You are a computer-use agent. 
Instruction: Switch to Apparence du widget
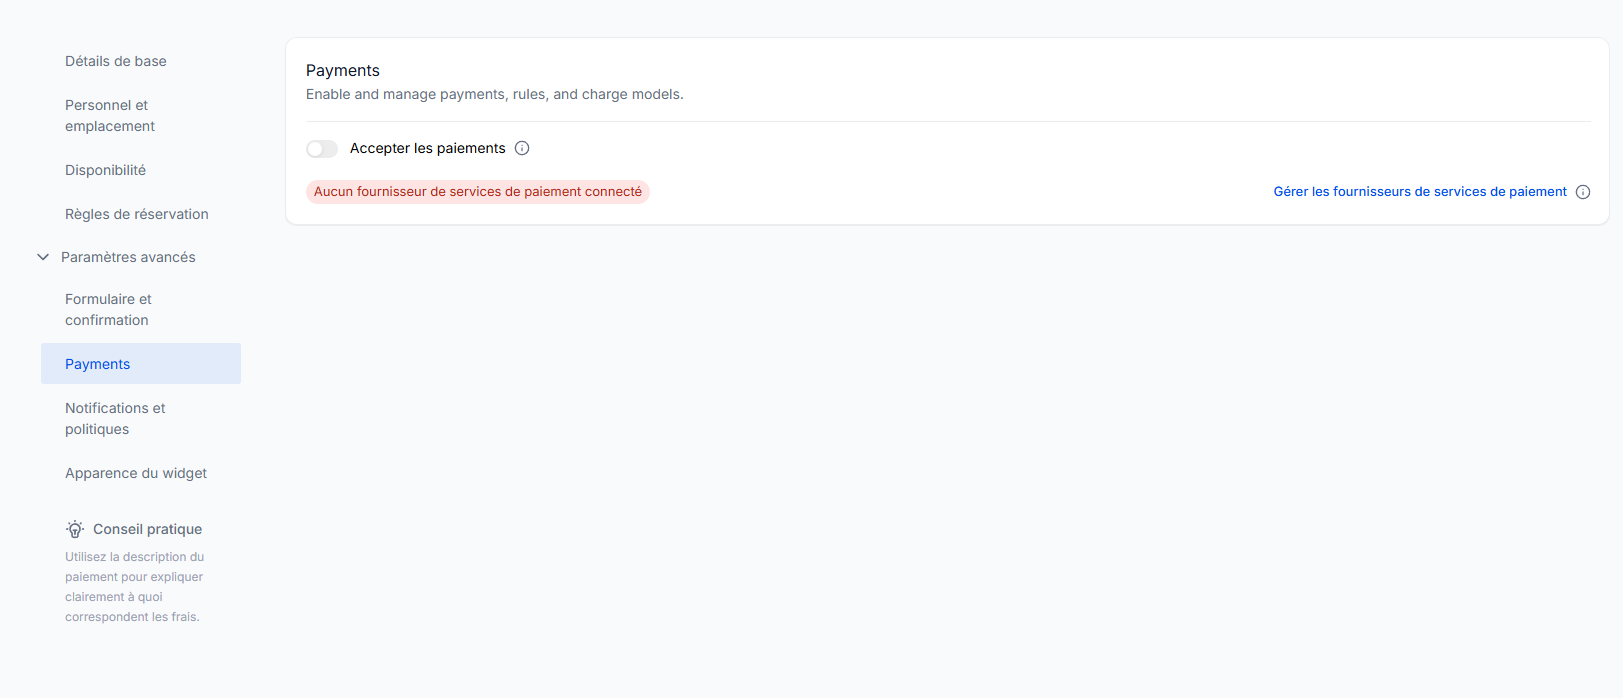point(136,473)
